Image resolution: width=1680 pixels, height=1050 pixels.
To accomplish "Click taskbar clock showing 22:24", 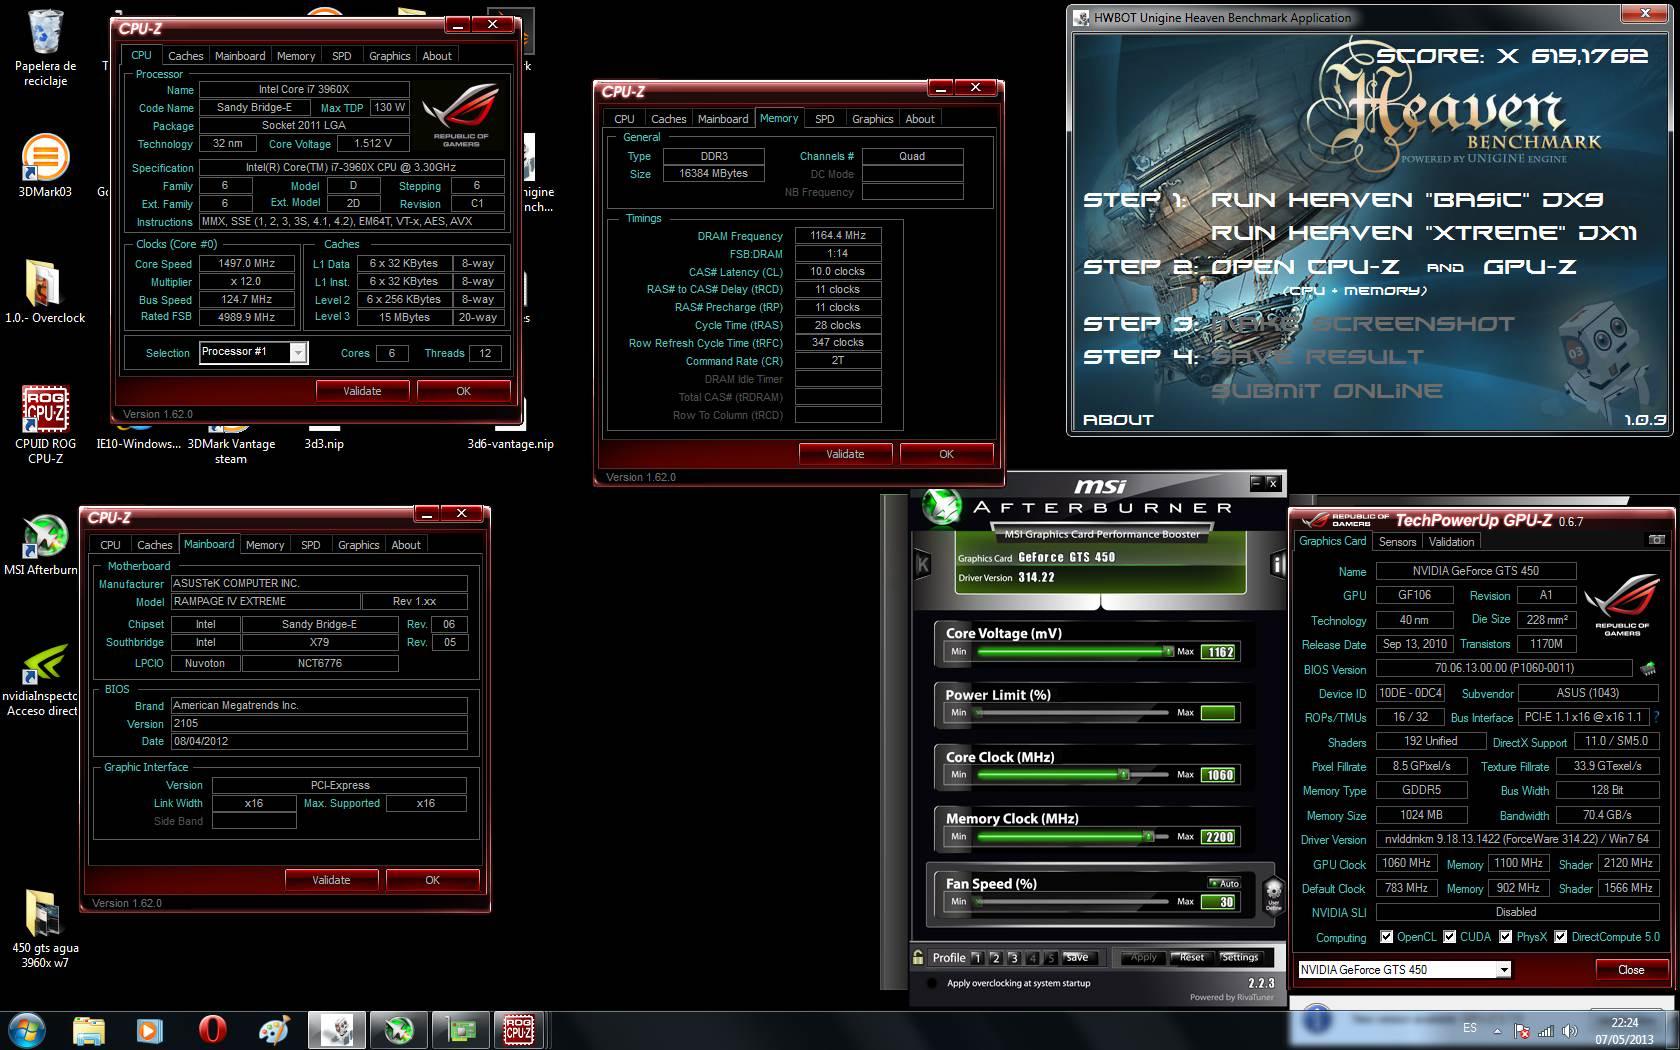I will pyautogui.click(x=1624, y=1031).
